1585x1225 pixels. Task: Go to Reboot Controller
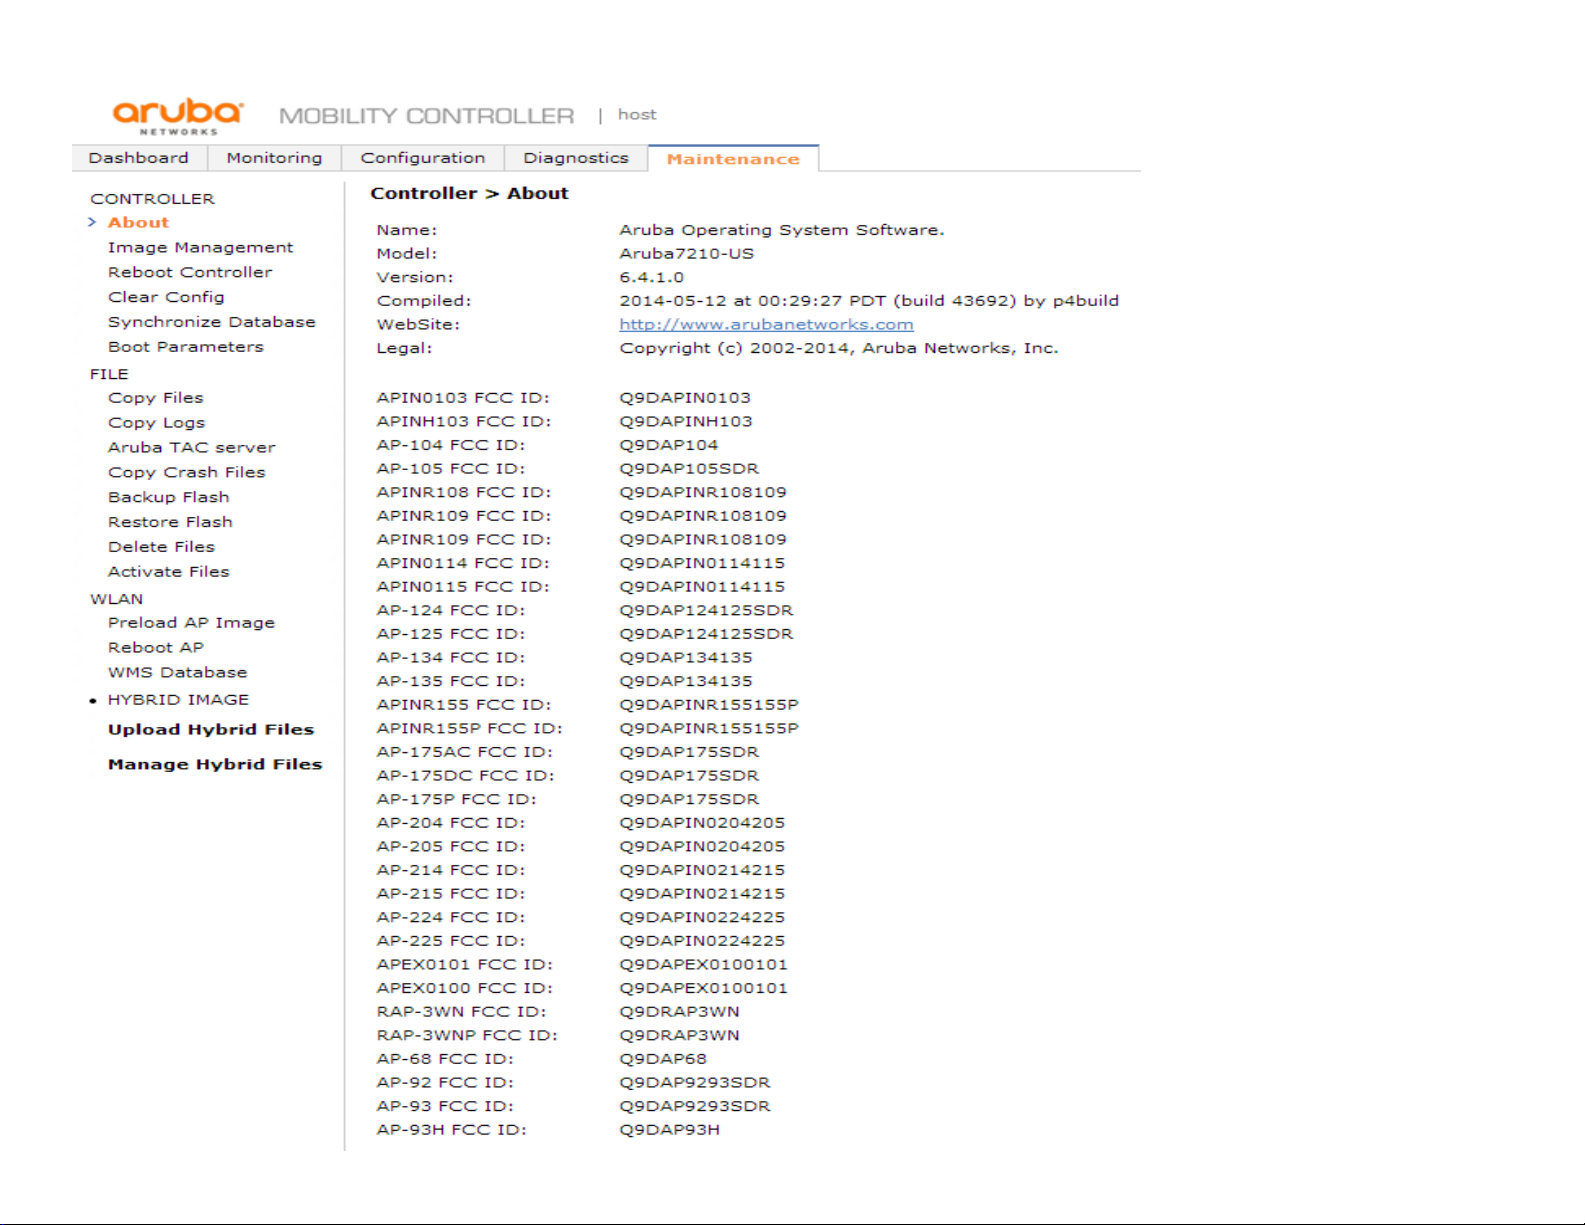click(190, 272)
